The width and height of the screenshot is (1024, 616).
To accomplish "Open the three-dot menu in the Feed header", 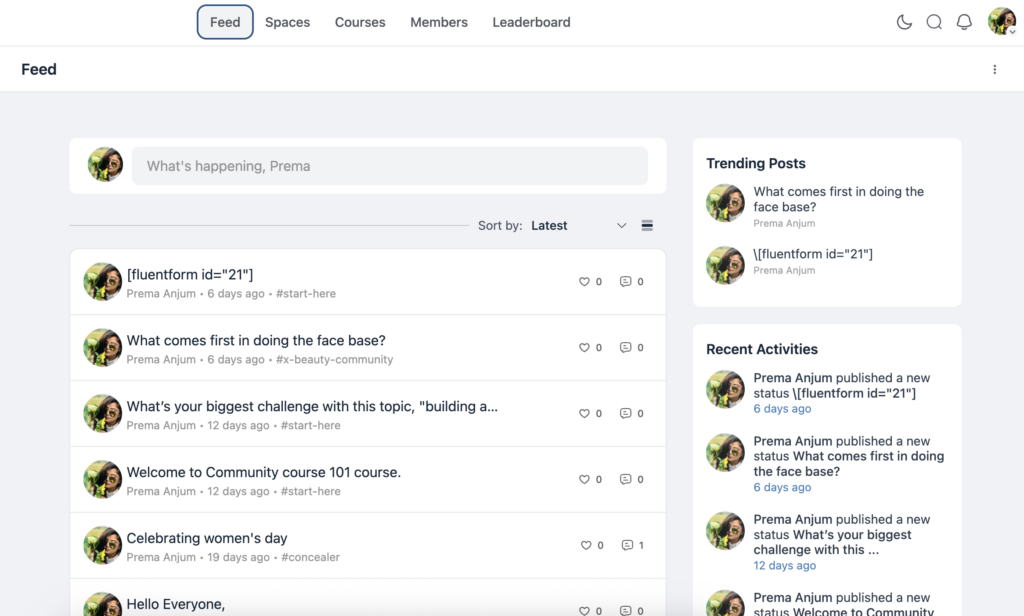I will pos(995,69).
